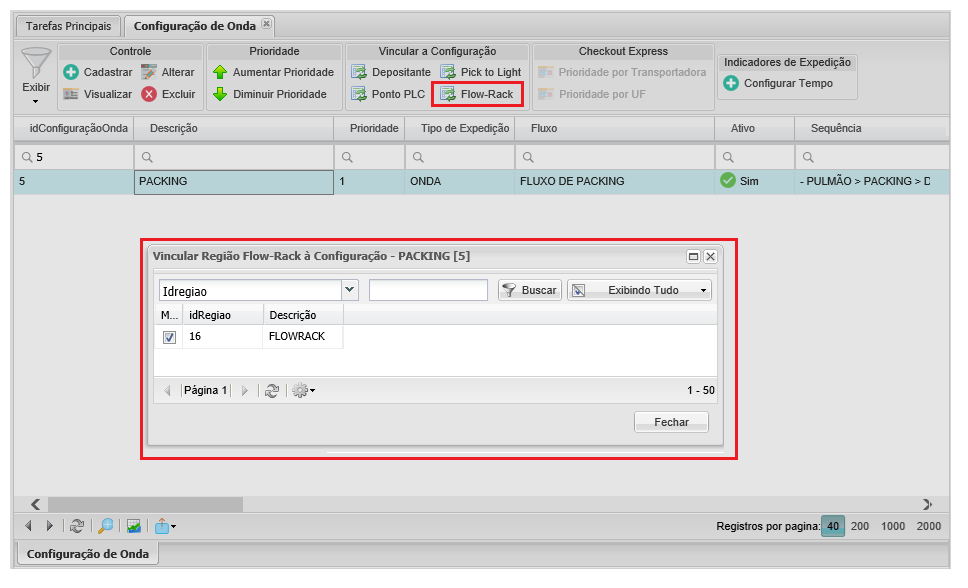
Task: Close the Configuração de Onda tab
Action: (x=266, y=24)
